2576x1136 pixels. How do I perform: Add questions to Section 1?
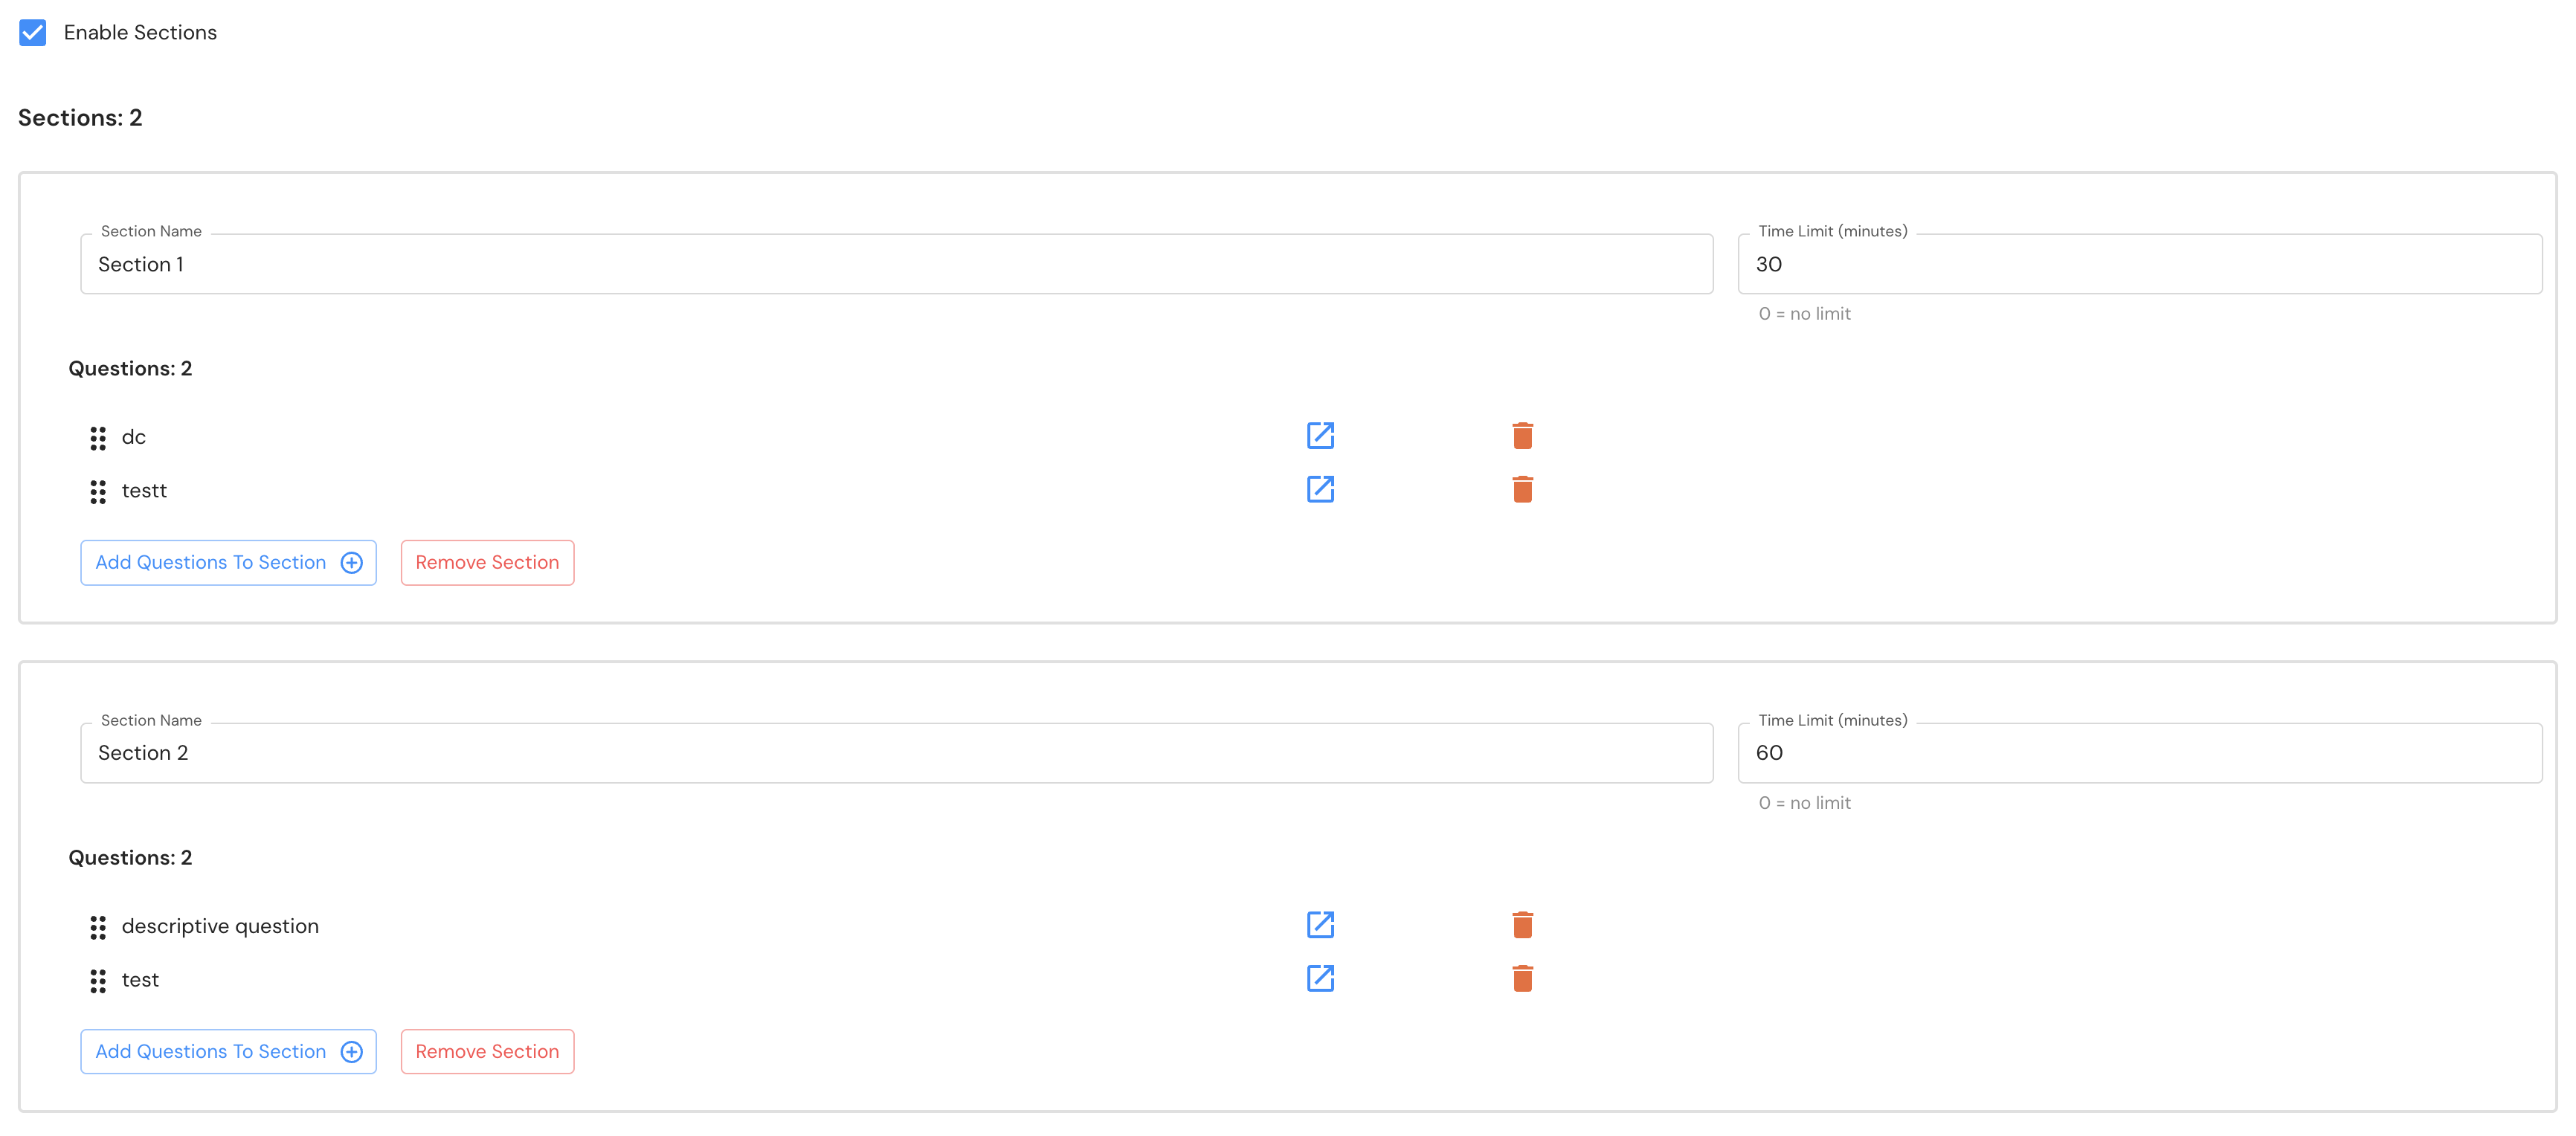228,563
